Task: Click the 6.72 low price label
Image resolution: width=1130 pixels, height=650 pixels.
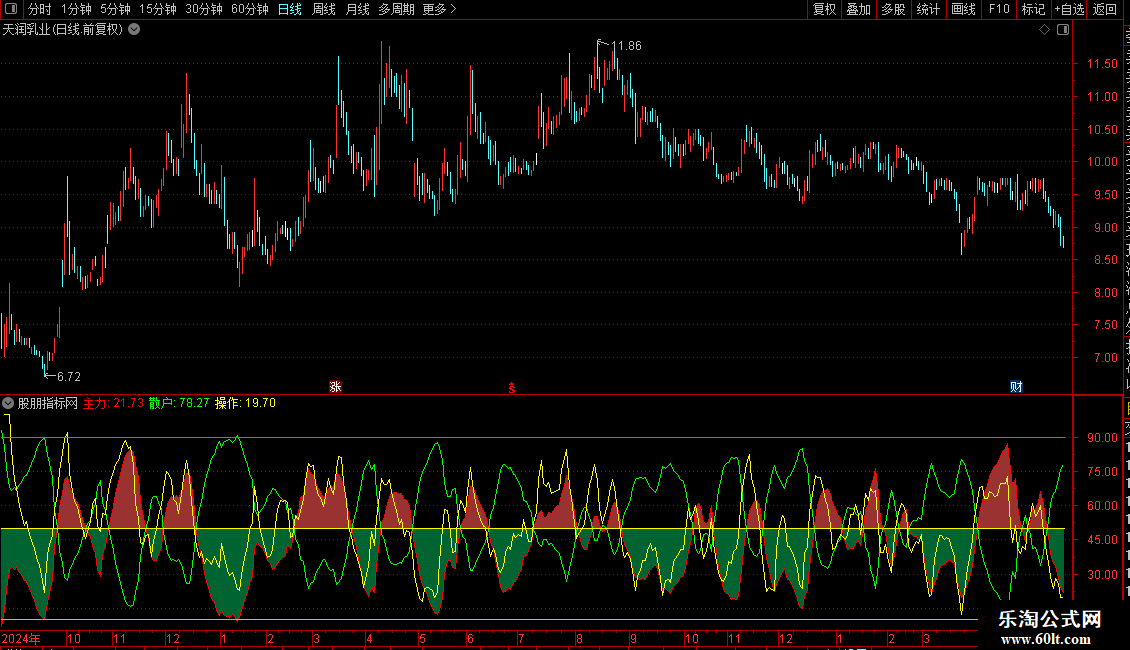Action: point(68,377)
